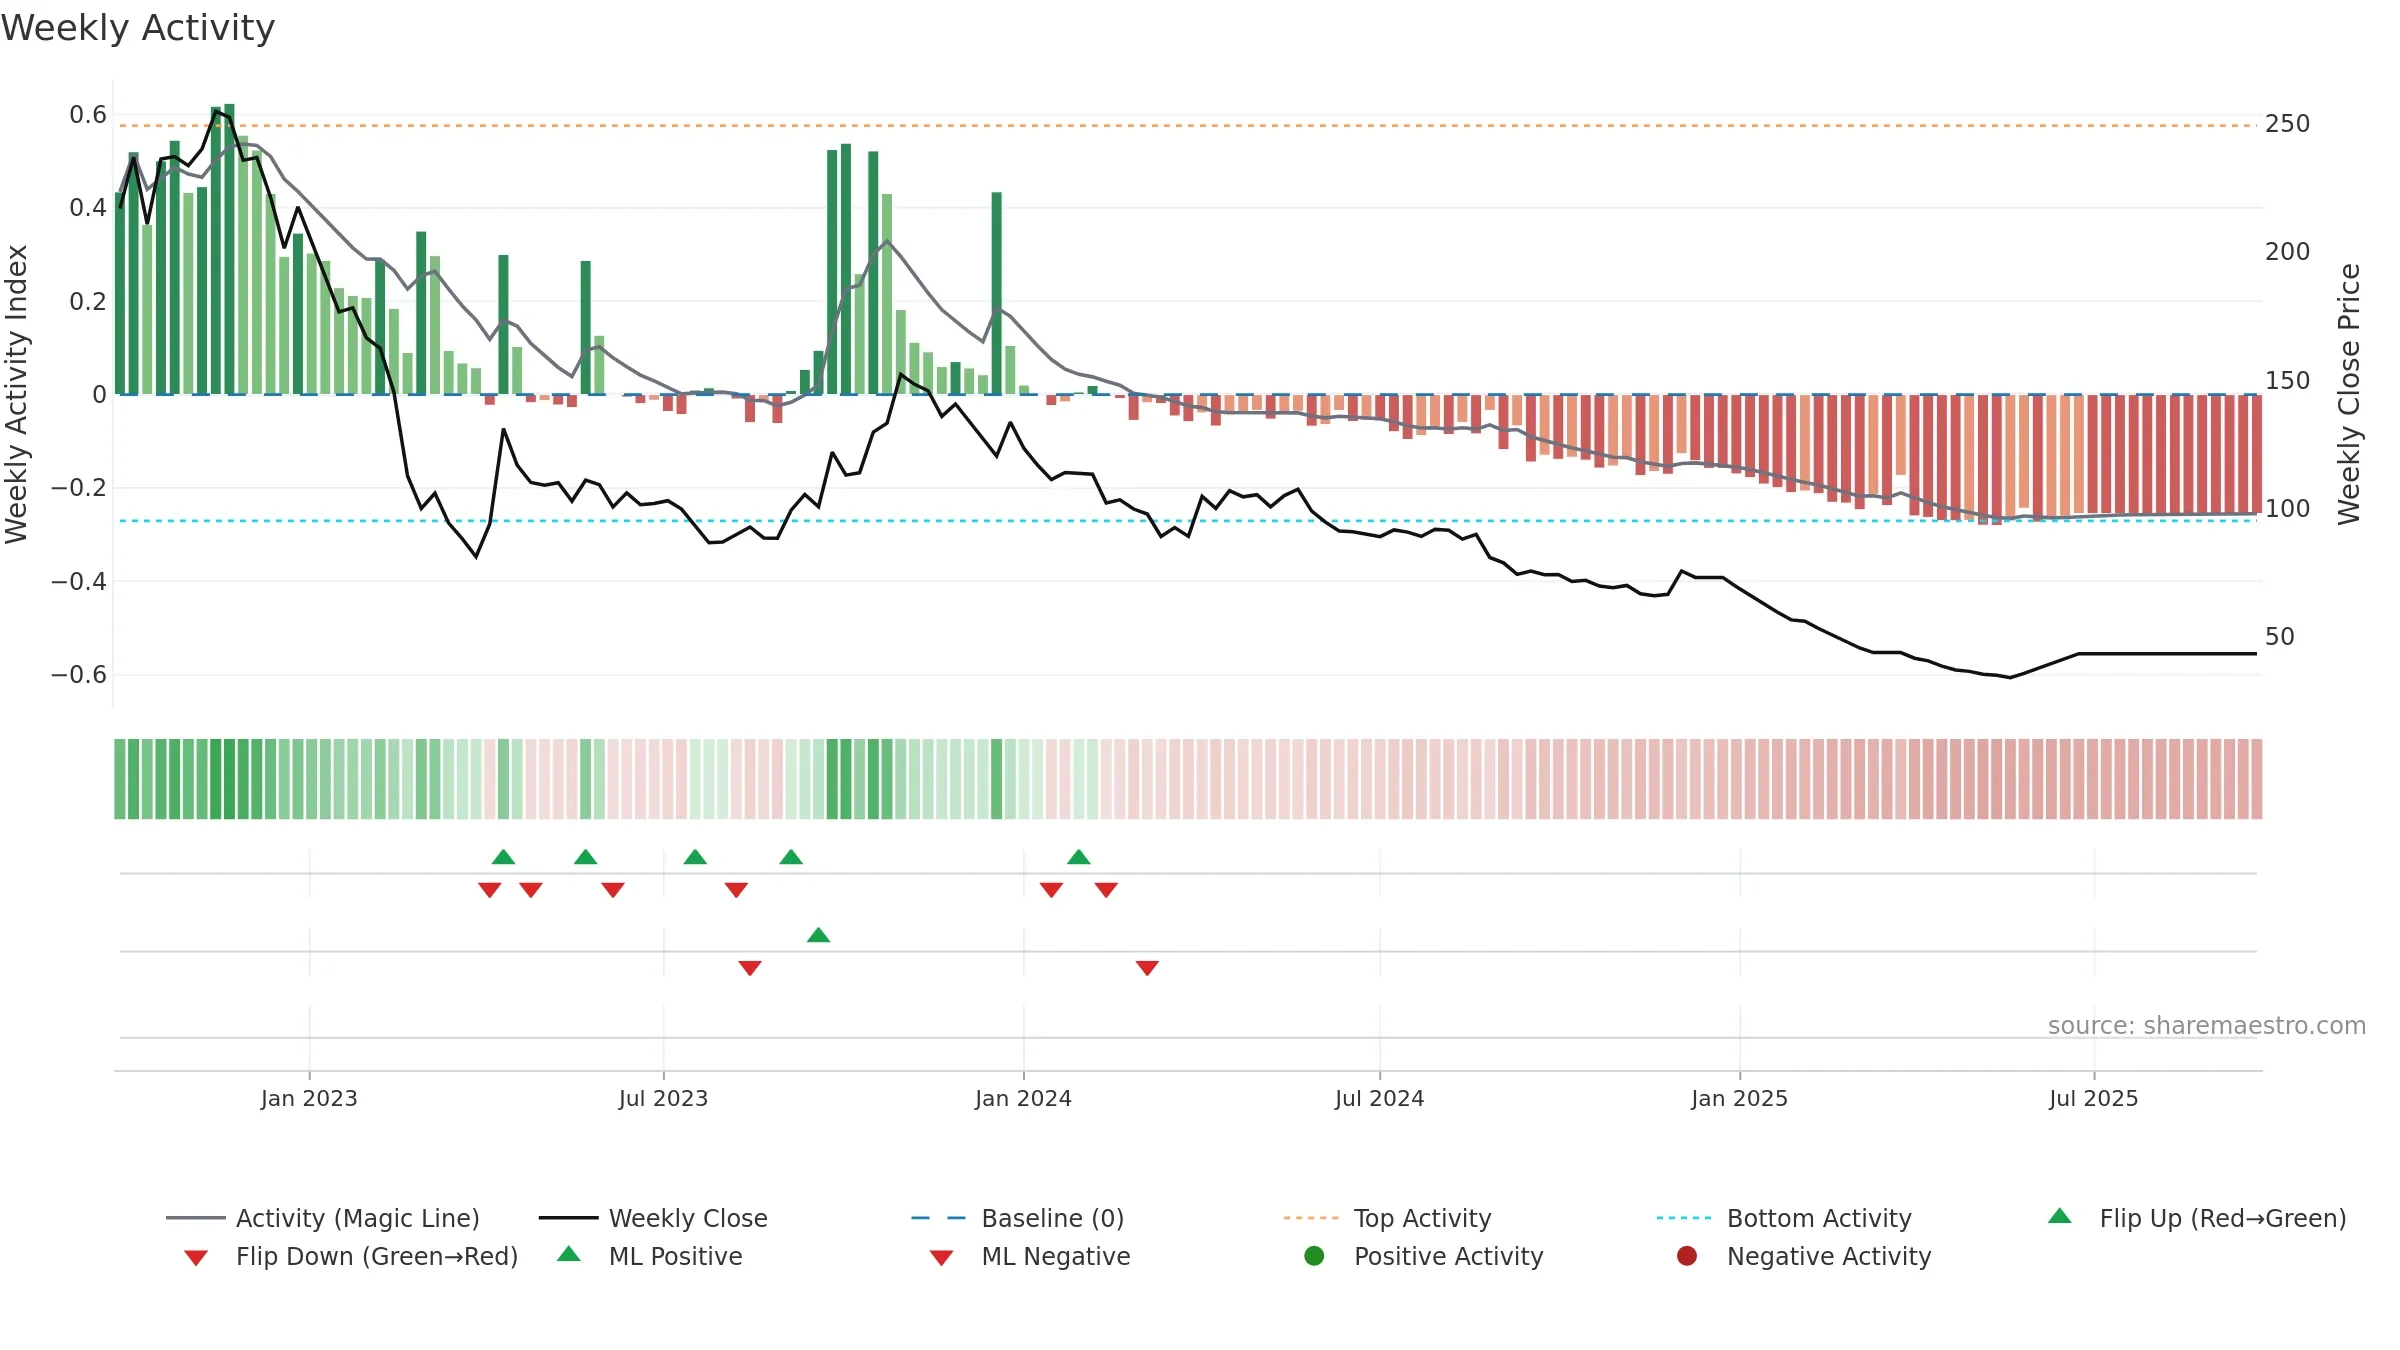Click the green triangle icon beside Flip Up legend
2400x1350 pixels.
tap(2060, 1216)
